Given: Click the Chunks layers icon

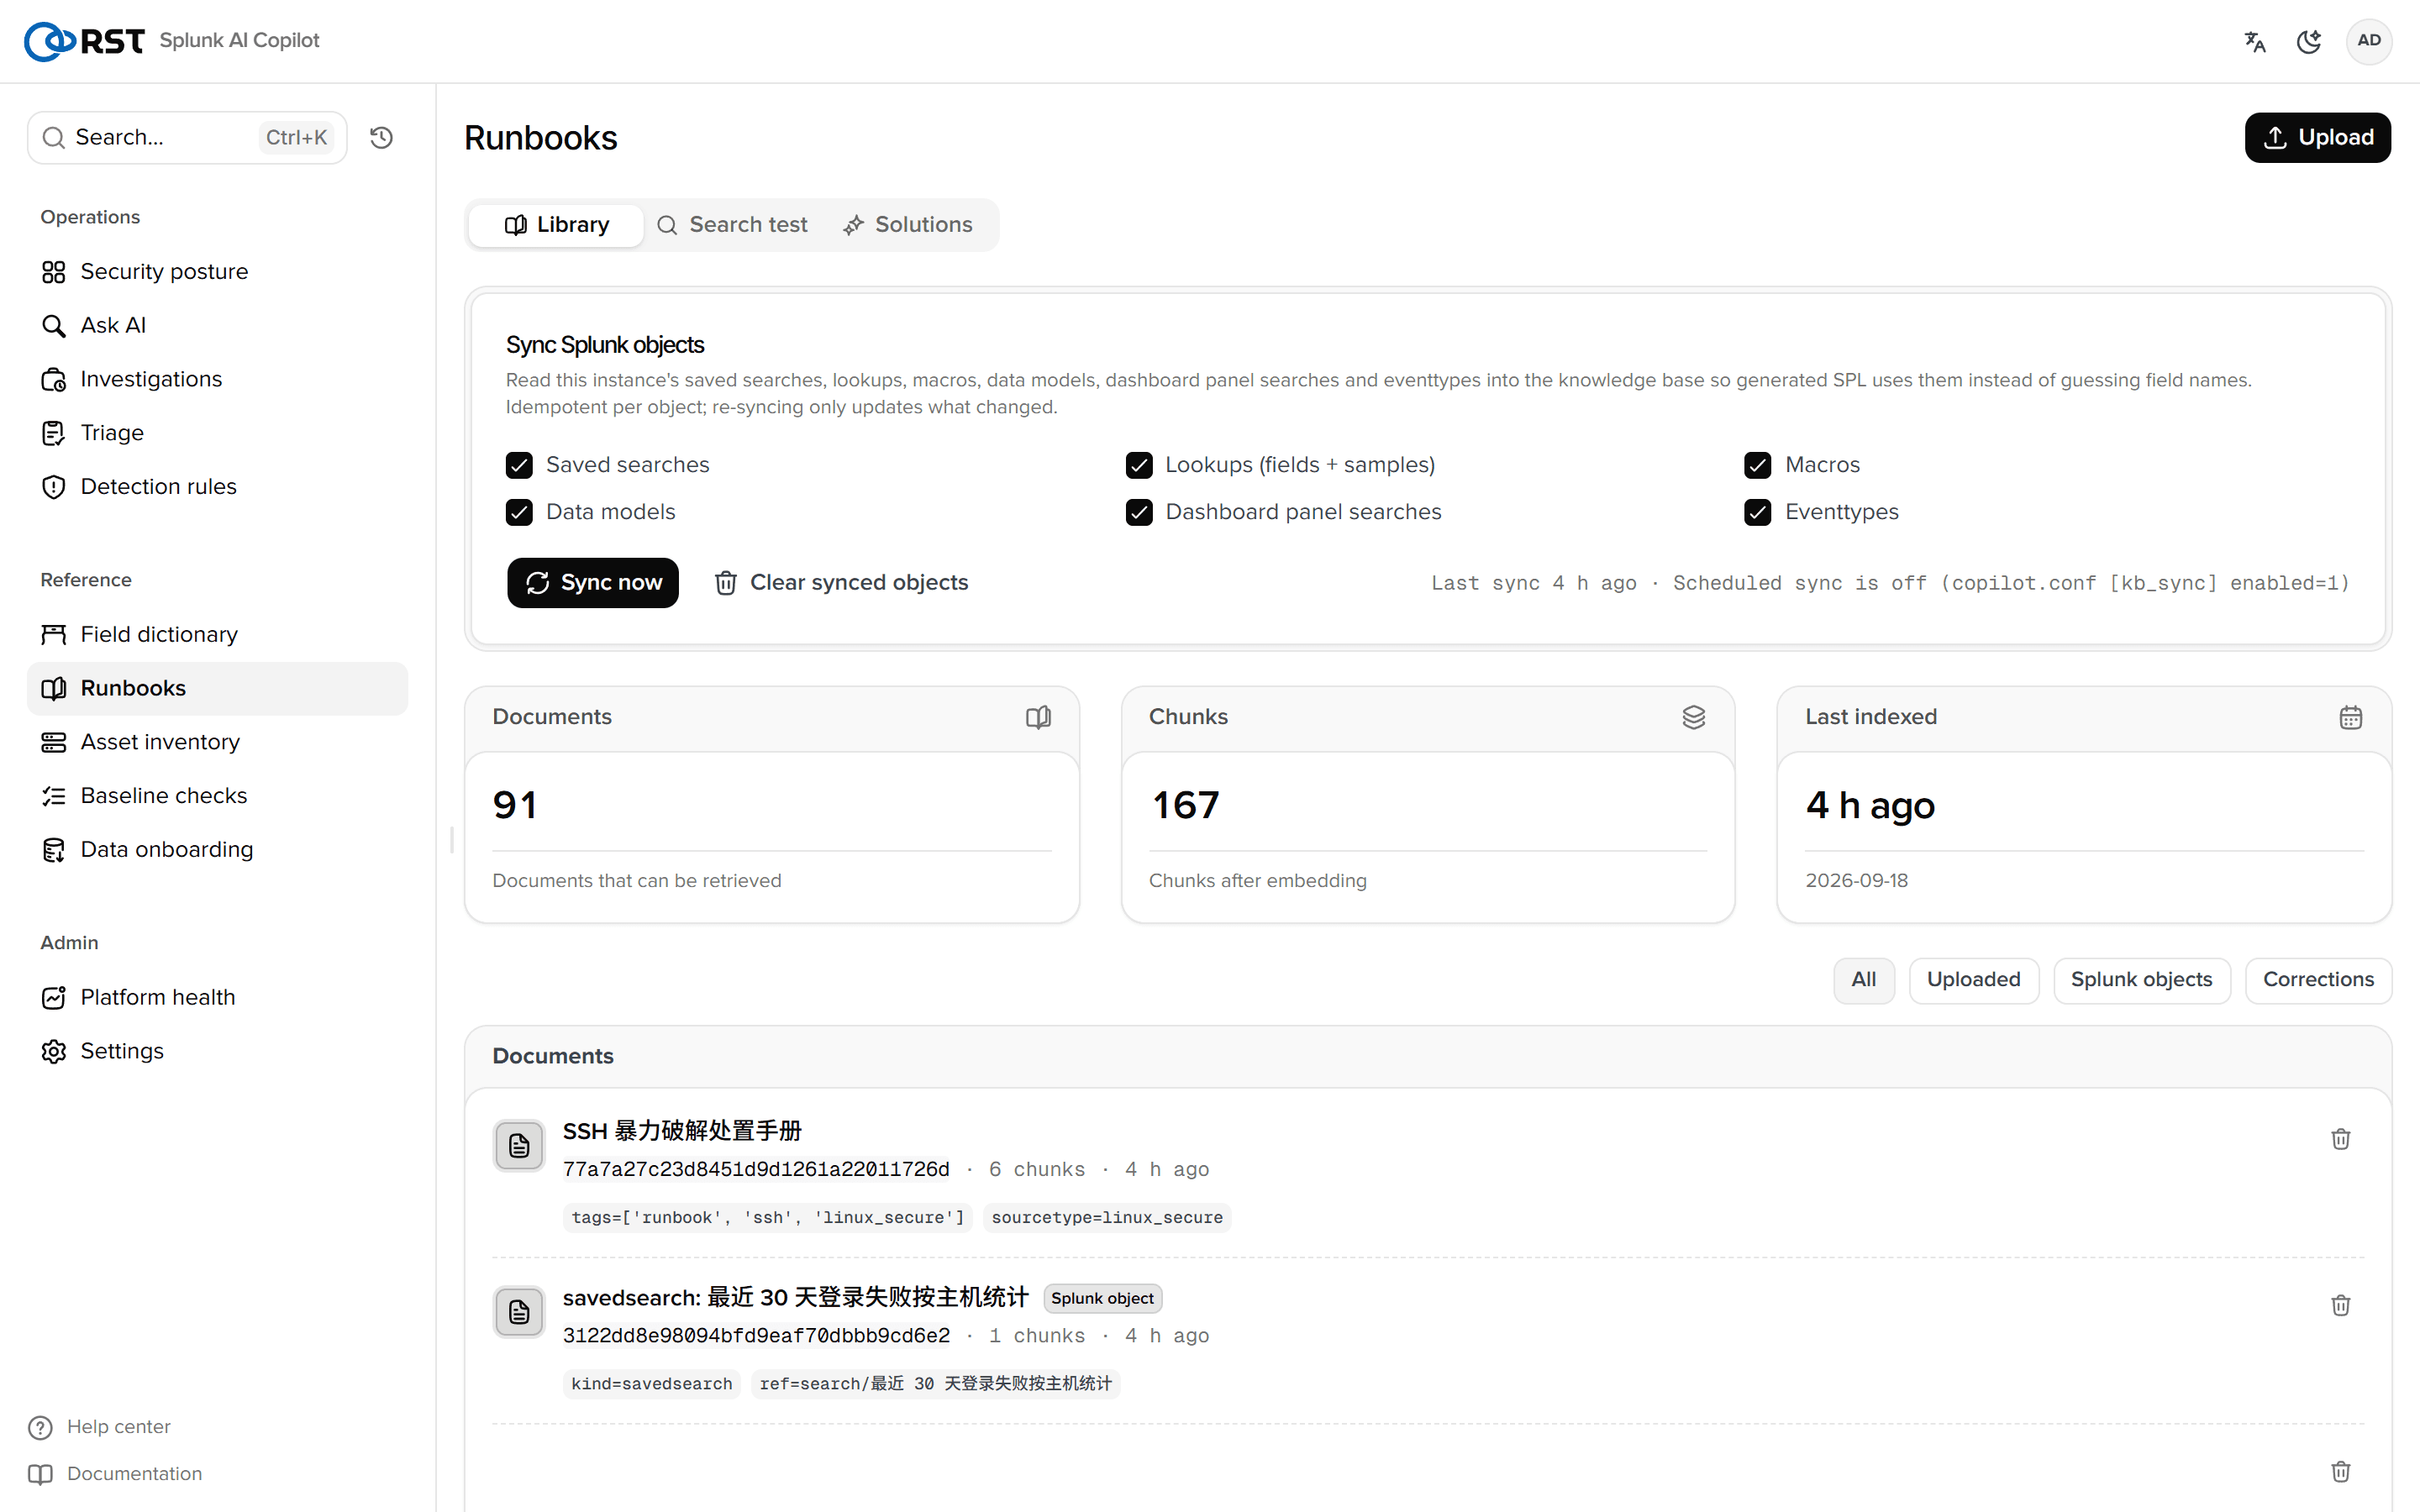Looking at the screenshot, I should [x=1693, y=717].
